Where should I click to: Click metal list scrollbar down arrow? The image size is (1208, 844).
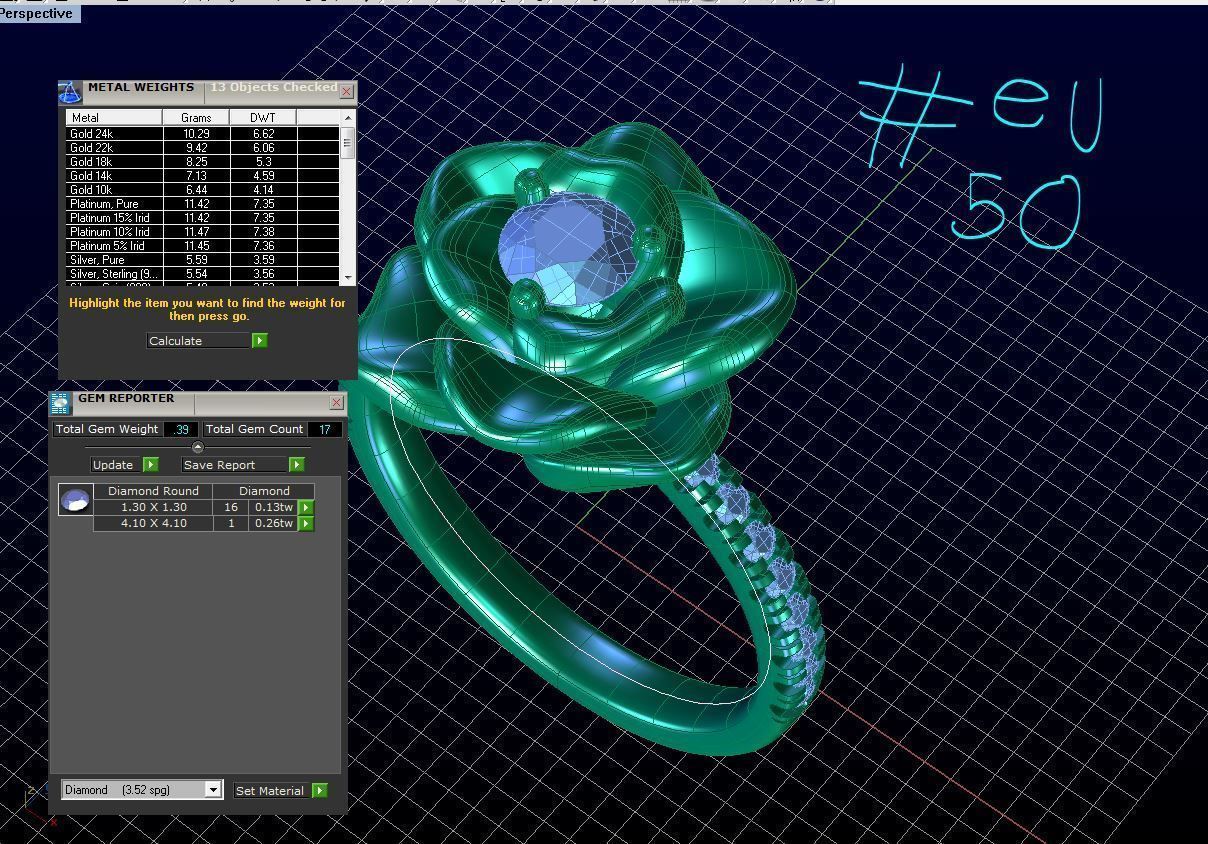point(348,277)
